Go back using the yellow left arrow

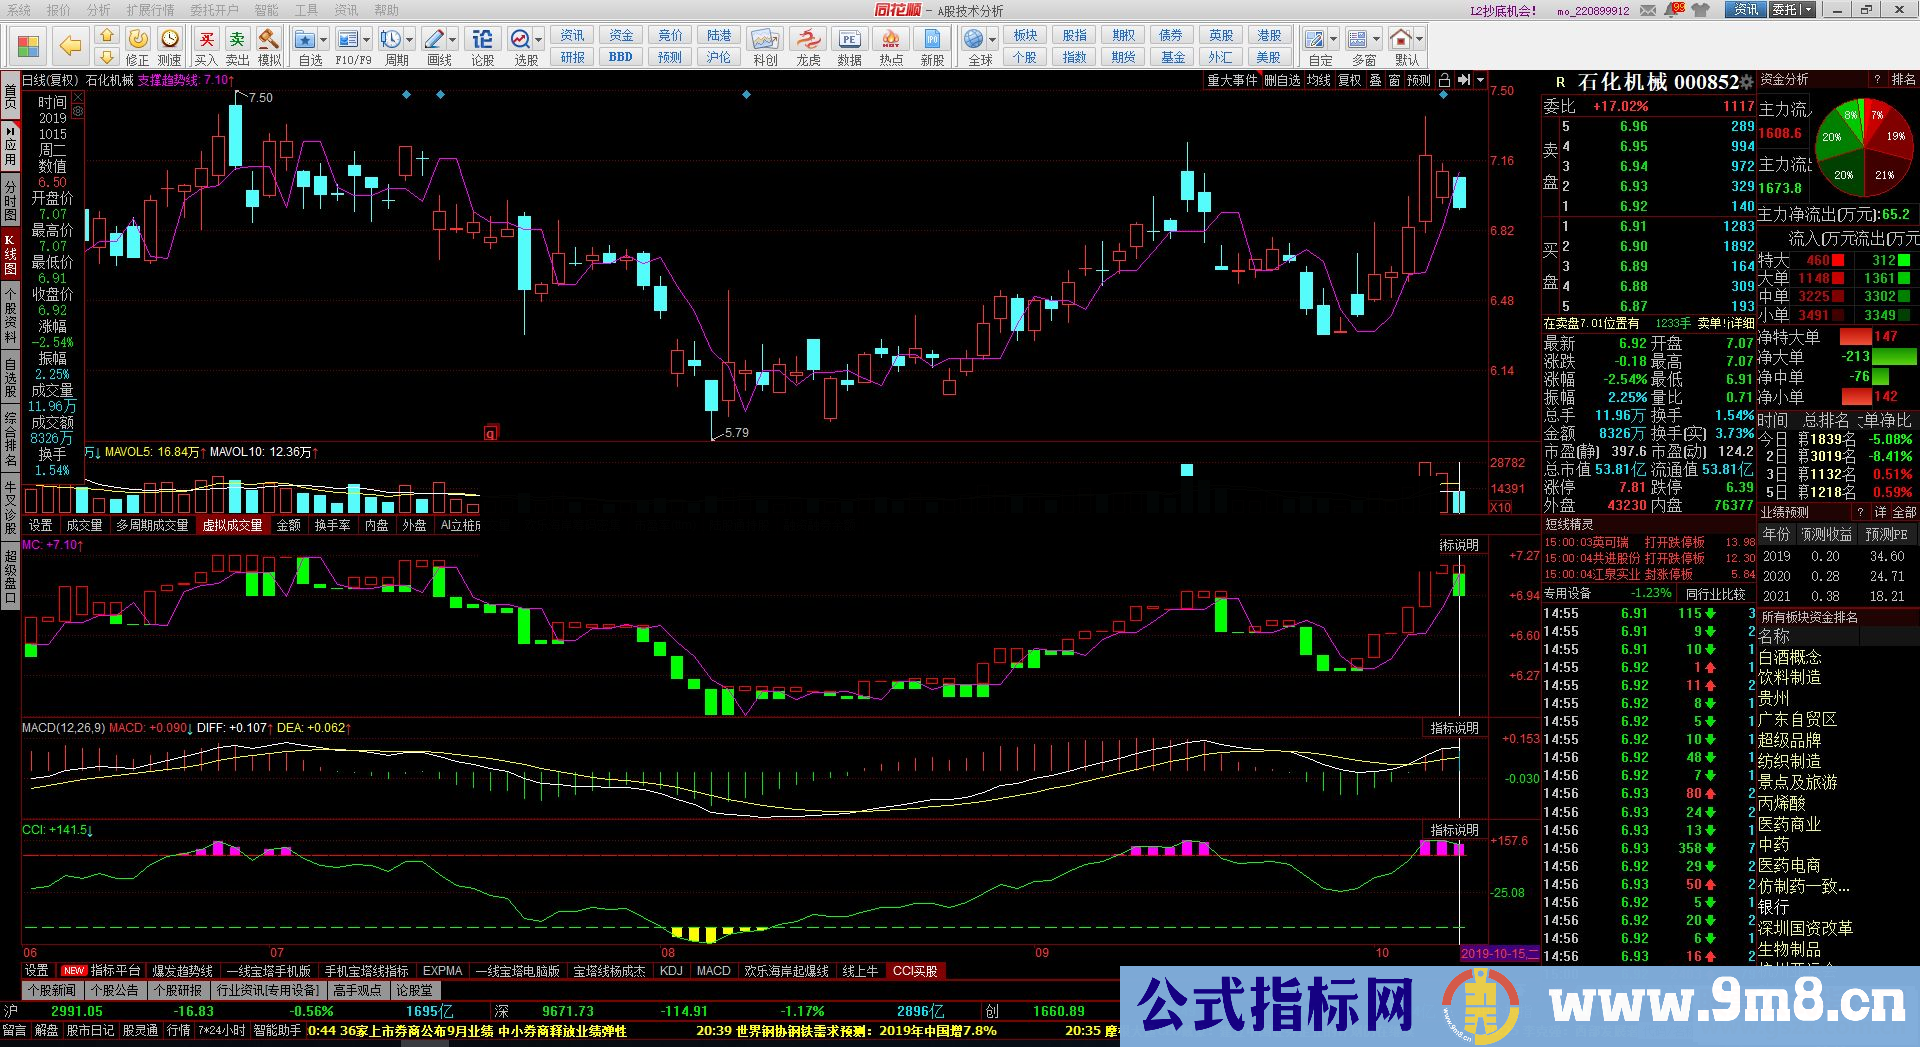tap(70, 45)
